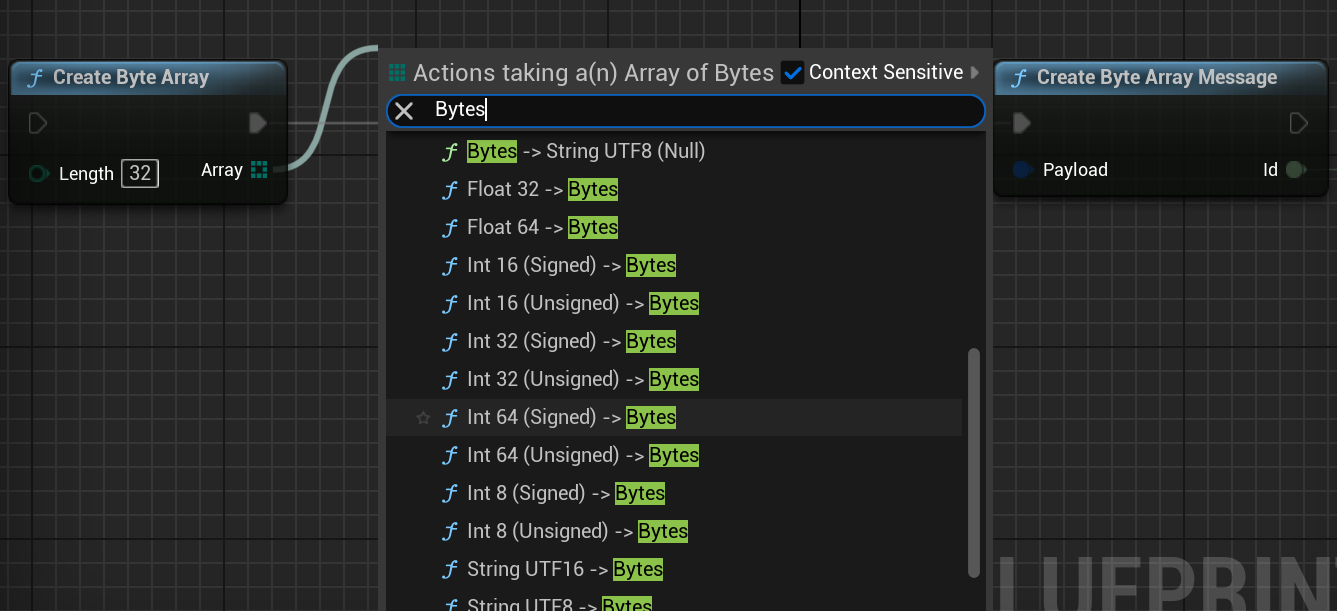Click exec output pin of Create Byte Array Message
Screen dimensions: 1337x611
pyautogui.click(x=1298, y=123)
